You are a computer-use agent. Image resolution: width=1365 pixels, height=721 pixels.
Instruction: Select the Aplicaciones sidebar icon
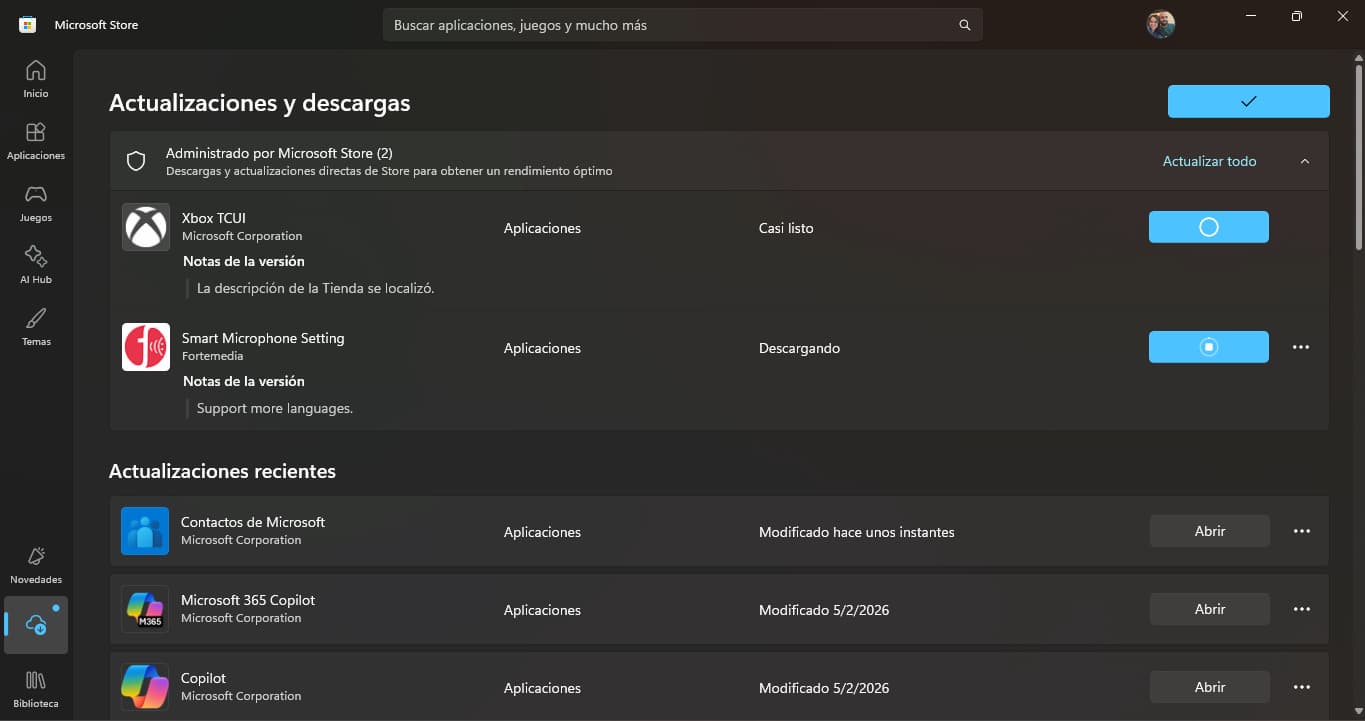click(x=35, y=139)
